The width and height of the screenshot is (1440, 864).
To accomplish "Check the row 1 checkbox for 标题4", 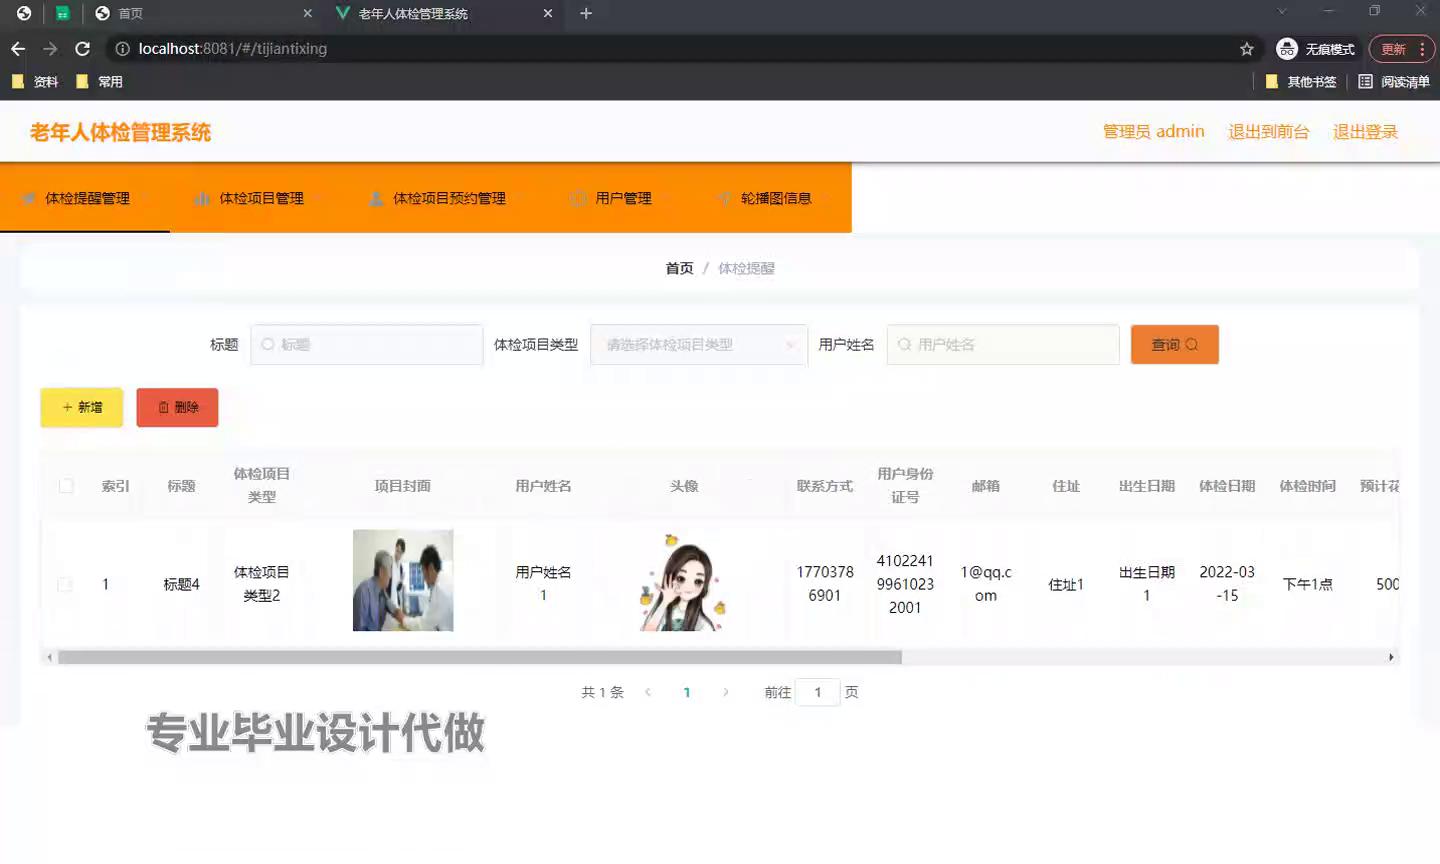I will coord(66,584).
